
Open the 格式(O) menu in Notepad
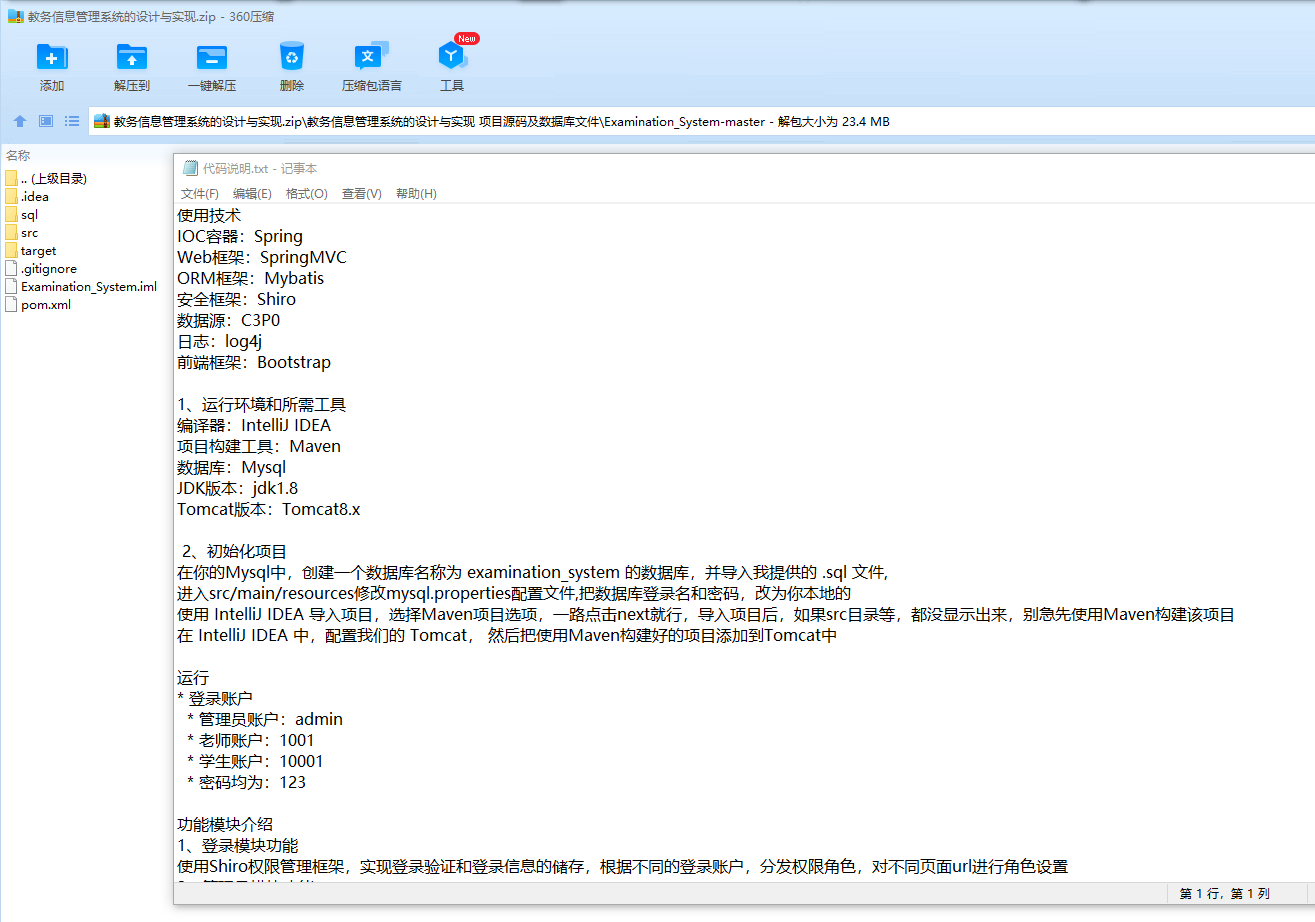(307, 194)
